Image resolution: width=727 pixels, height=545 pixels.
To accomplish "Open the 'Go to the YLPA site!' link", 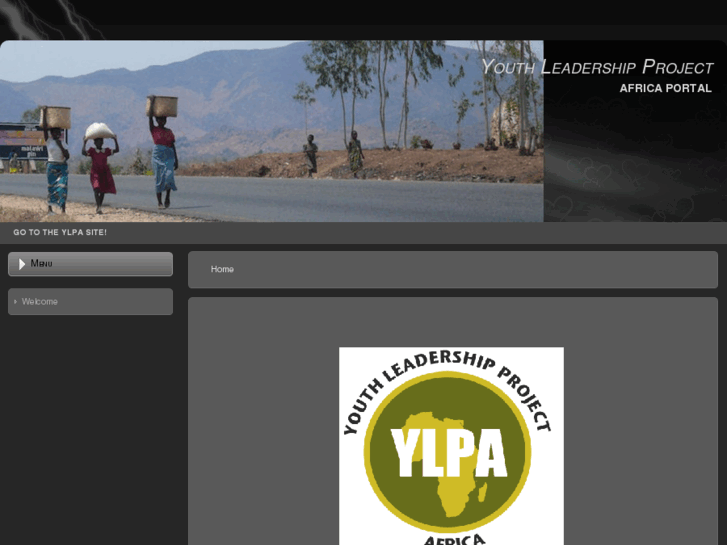I will pyautogui.click(x=60, y=232).
